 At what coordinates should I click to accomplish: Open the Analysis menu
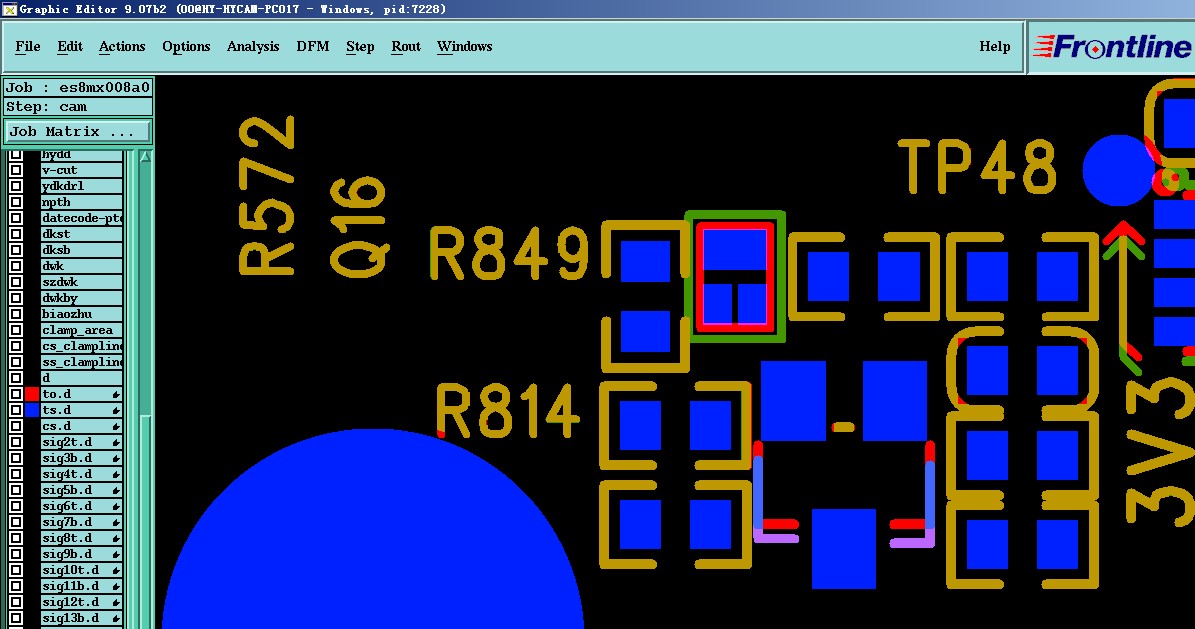[x=253, y=47]
